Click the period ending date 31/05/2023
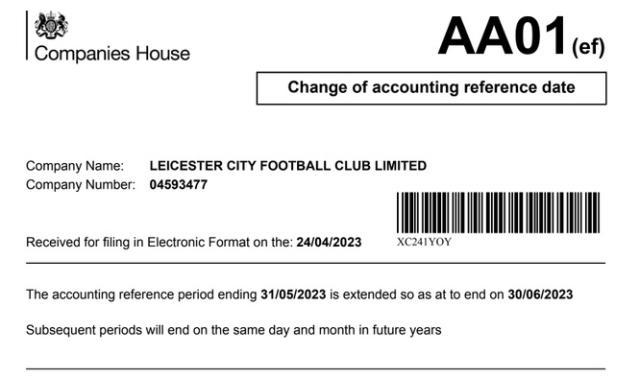This screenshot has height=377, width=640. point(293,294)
